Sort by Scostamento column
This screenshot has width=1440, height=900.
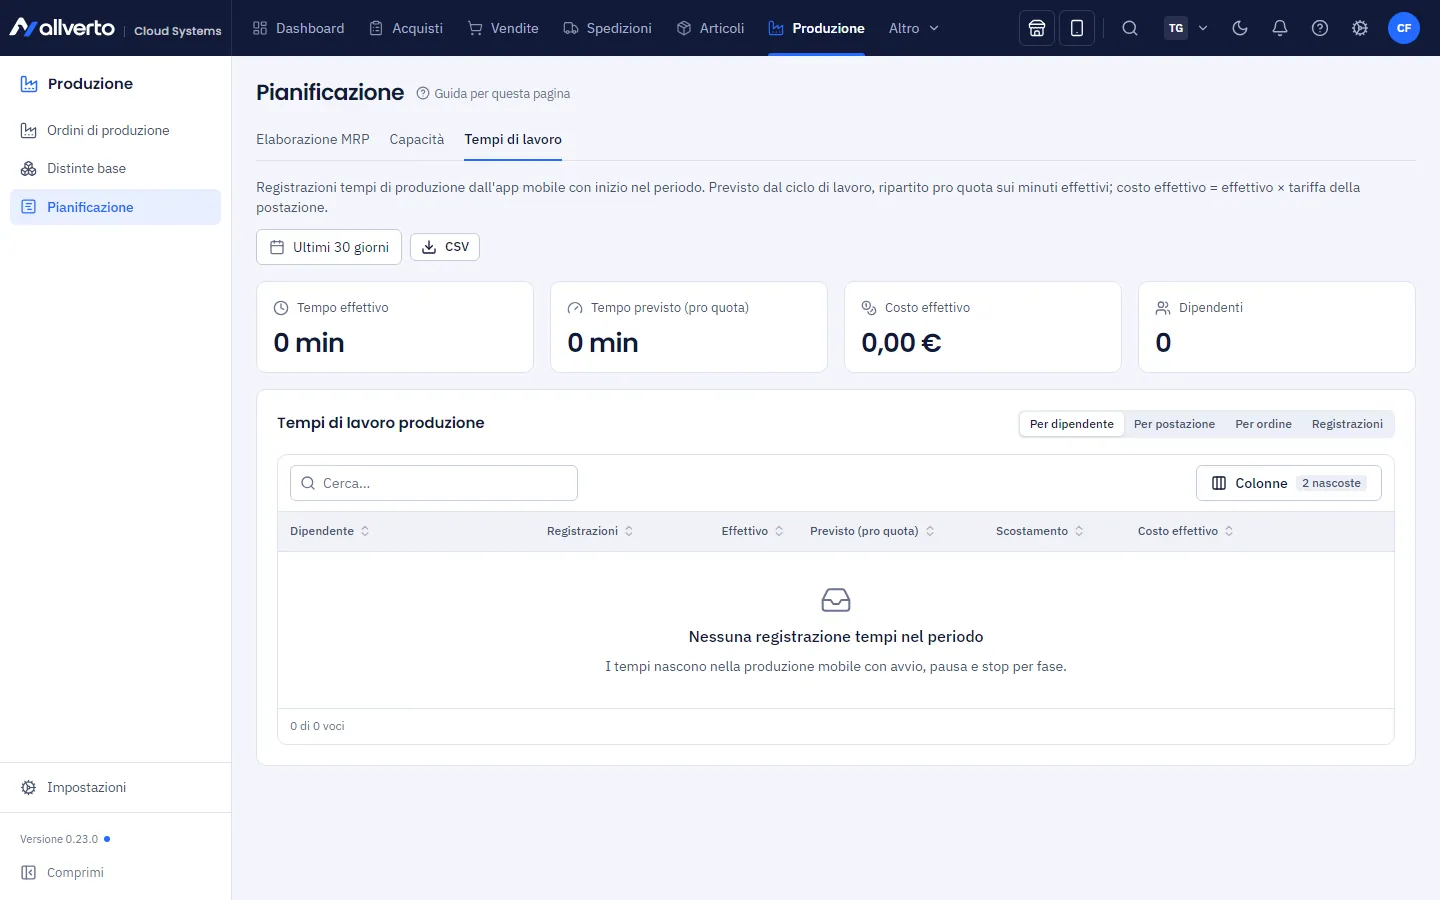point(1040,531)
